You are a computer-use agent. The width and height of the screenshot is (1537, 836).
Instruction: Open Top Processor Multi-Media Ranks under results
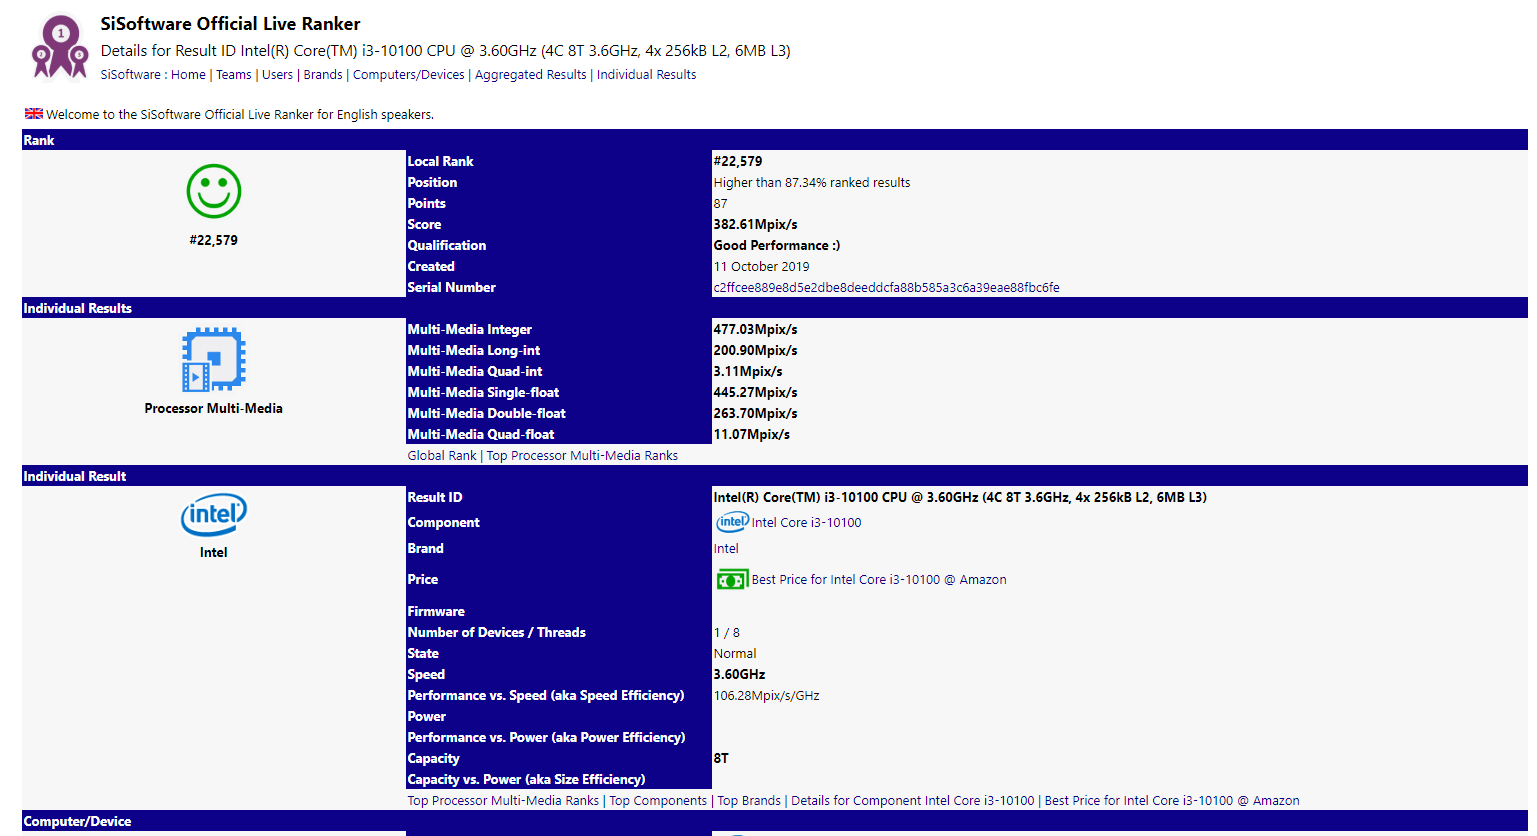(582, 456)
